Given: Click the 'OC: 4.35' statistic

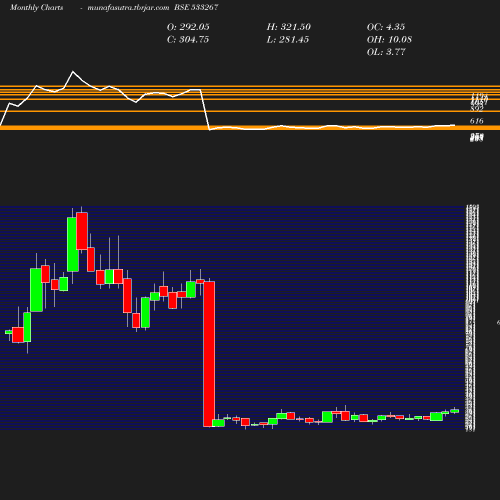Looking at the screenshot, I should tap(386, 27).
